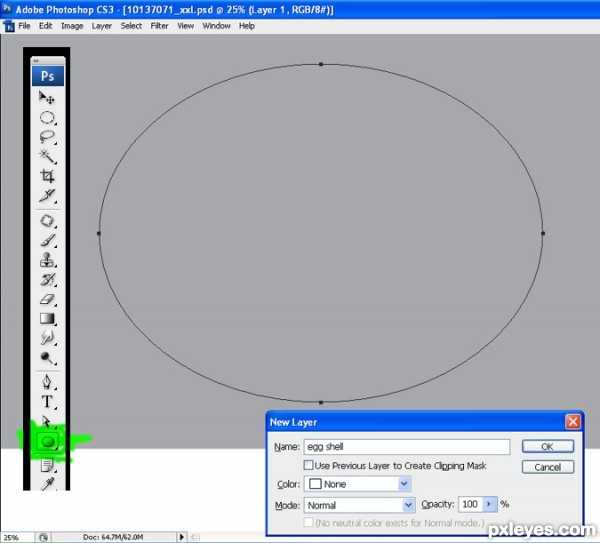Enable Use Previous Layer clipping mask checkbox
This screenshot has width=600, height=543.
308,465
